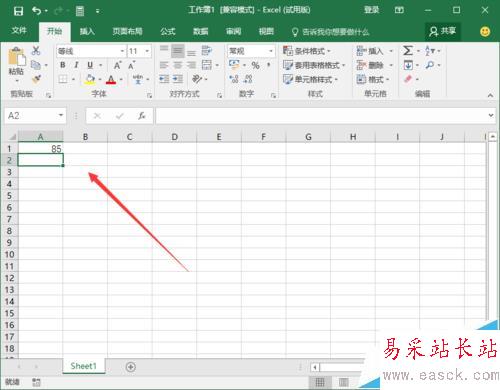Click the Share button
This screenshot has height=390, width=500.
(x=443, y=31)
